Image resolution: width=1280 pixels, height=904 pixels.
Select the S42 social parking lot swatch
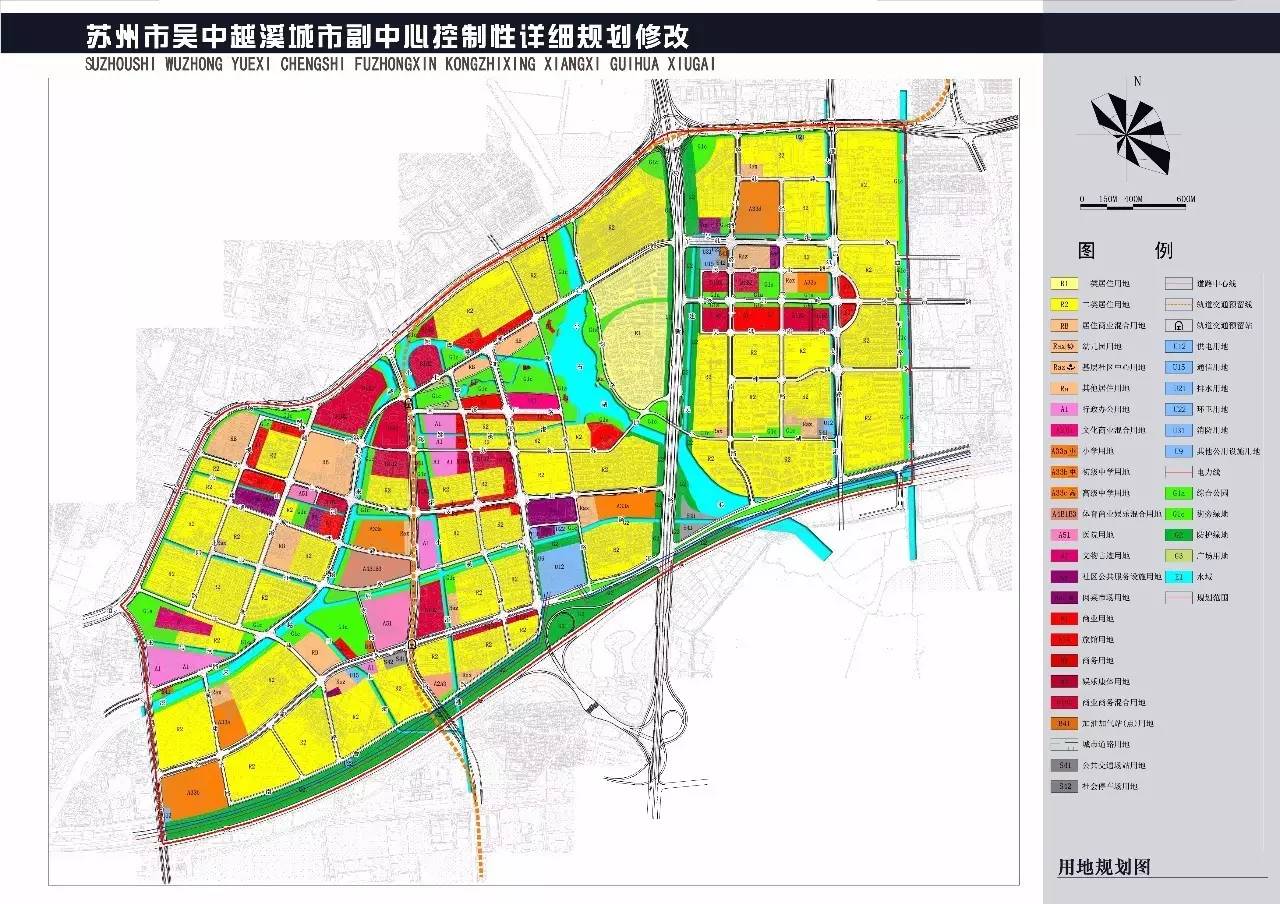[x=1064, y=786]
